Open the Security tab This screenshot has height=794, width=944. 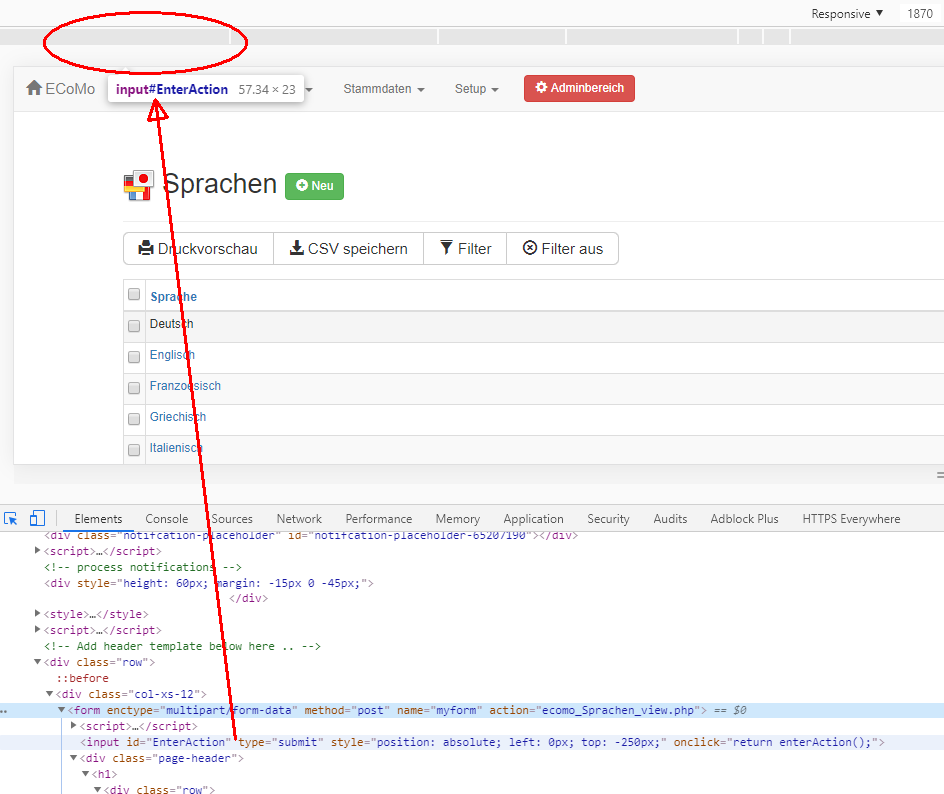tap(608, 519)
